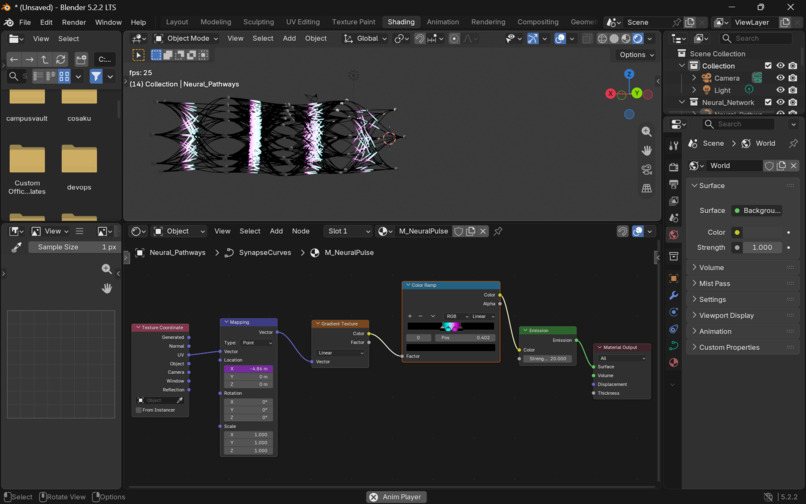Toggle From Instancer checkbox in Texture Coordinate node

[x=139, y=410]
